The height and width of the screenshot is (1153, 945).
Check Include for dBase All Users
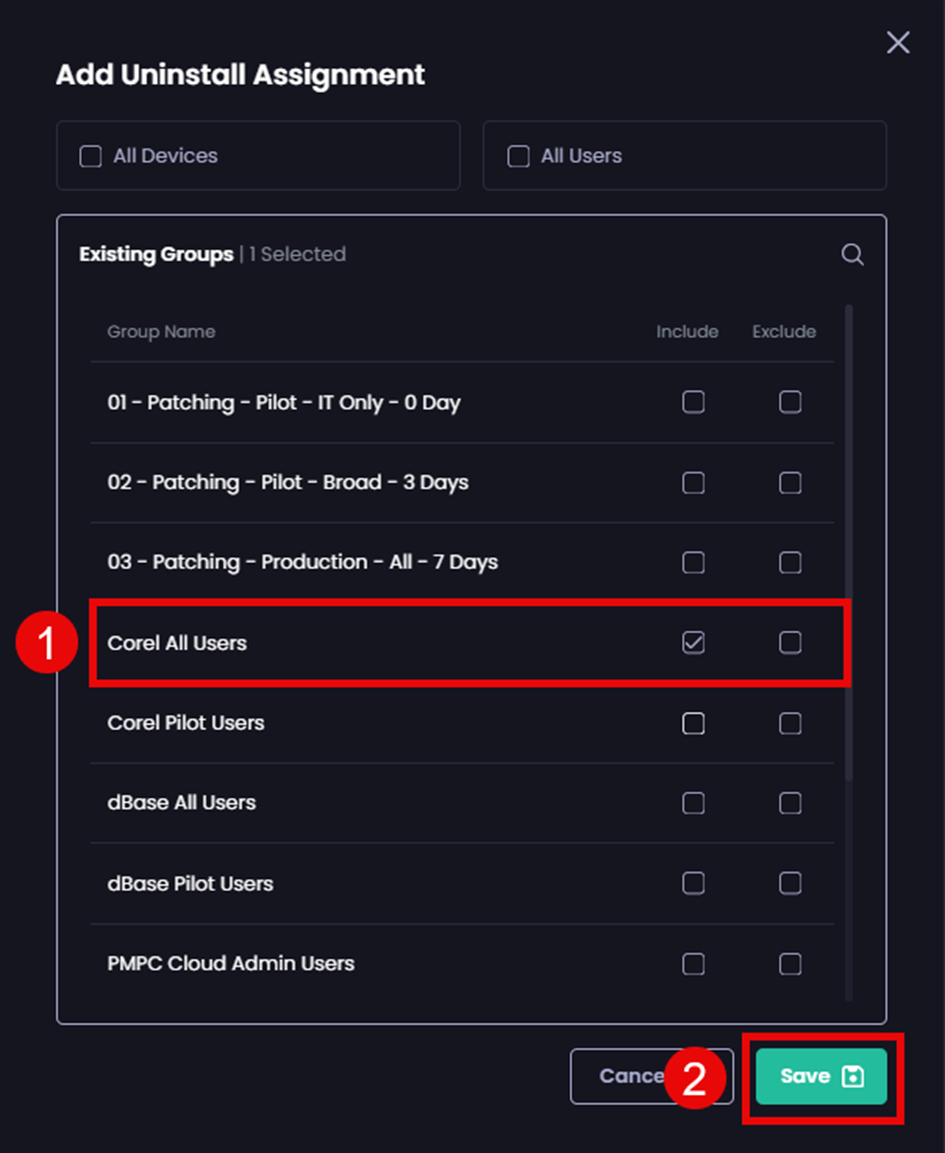click(693, 803)
